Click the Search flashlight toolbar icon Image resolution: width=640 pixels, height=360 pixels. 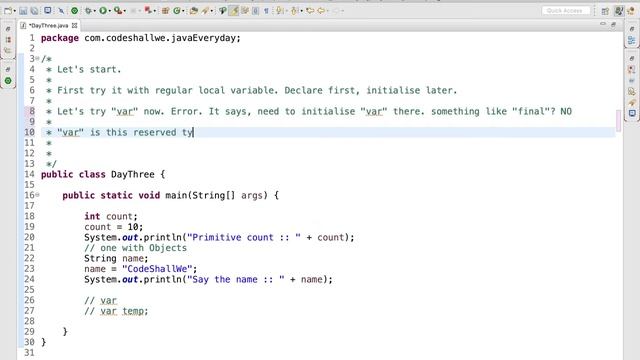coord(205,11)
